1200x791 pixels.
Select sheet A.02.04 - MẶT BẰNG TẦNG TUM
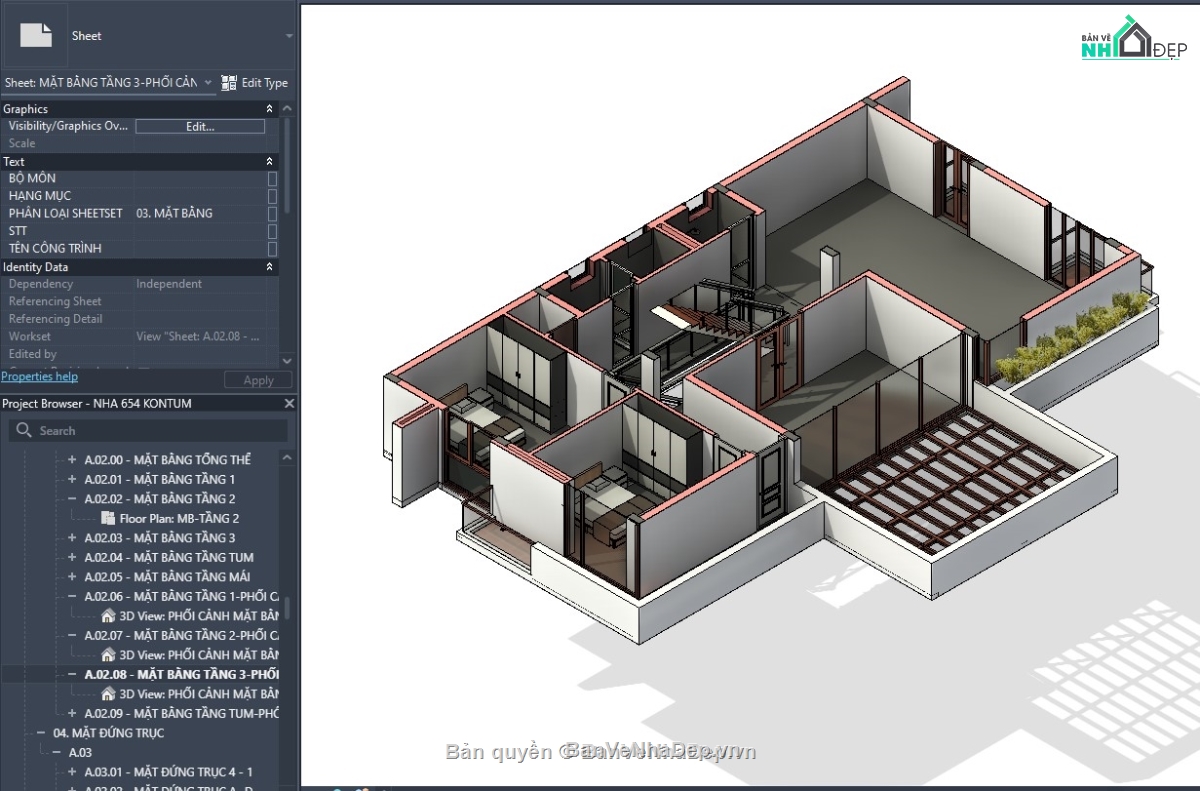click(169, 557)
